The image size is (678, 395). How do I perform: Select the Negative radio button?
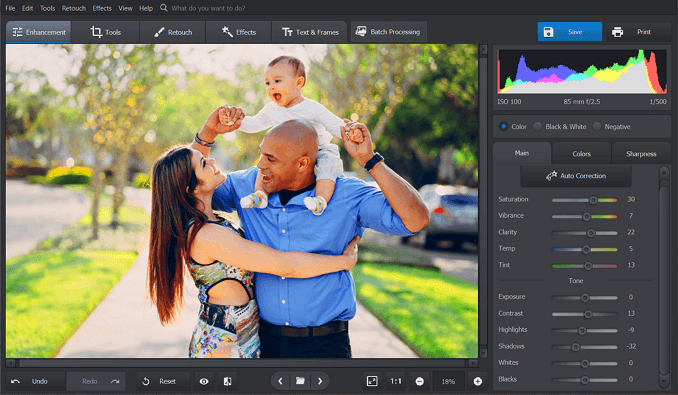[x=597, y=127]
